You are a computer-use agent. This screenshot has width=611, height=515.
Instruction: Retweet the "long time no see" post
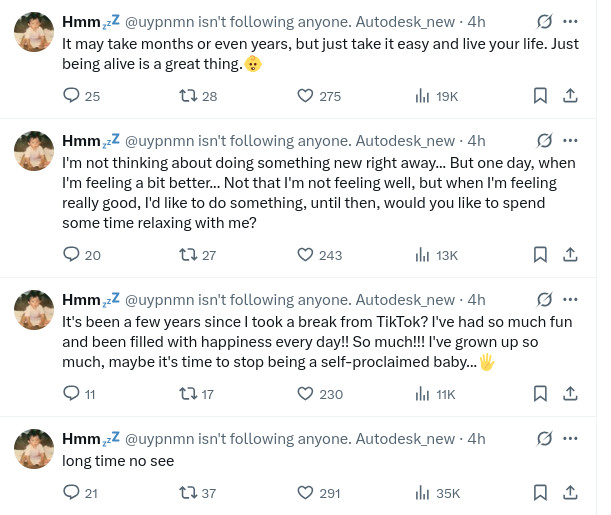click(186, 492)
